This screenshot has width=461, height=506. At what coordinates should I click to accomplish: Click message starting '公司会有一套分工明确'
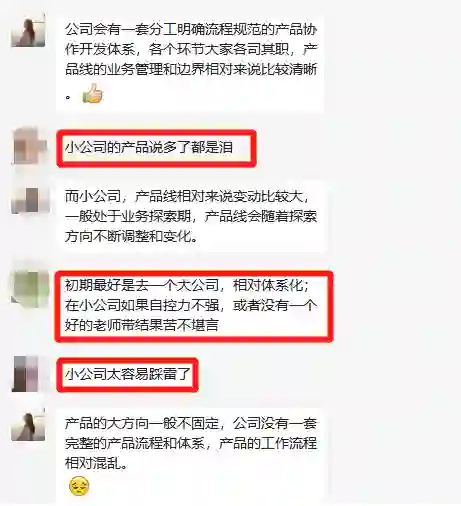(190, 64)
